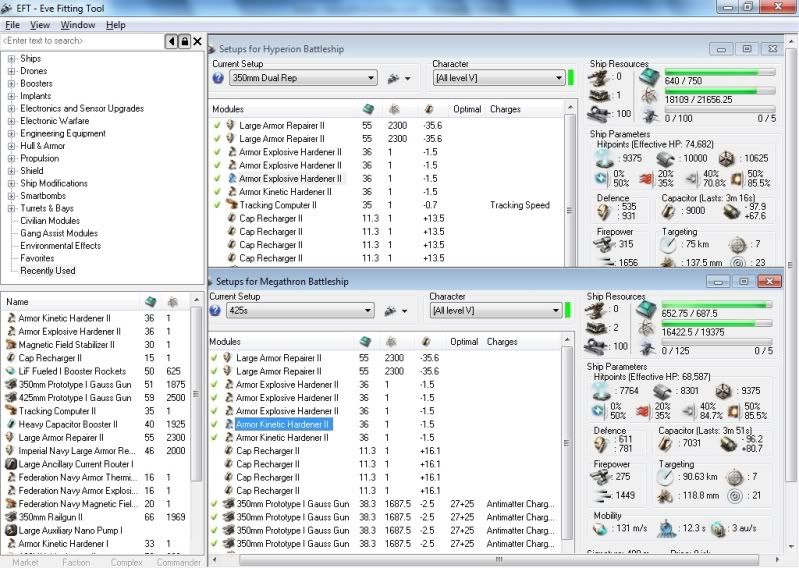Open the 425s setup dropdown
This screenshot has height=568, width=799.
tap(300, 310)
